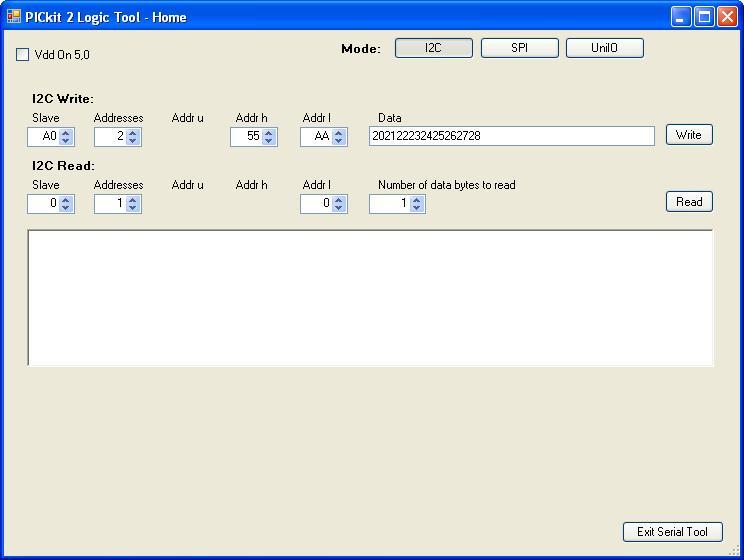The image size is (744, 560).
Task: Switch to SPI mode
Action: (x=520, y=48)
